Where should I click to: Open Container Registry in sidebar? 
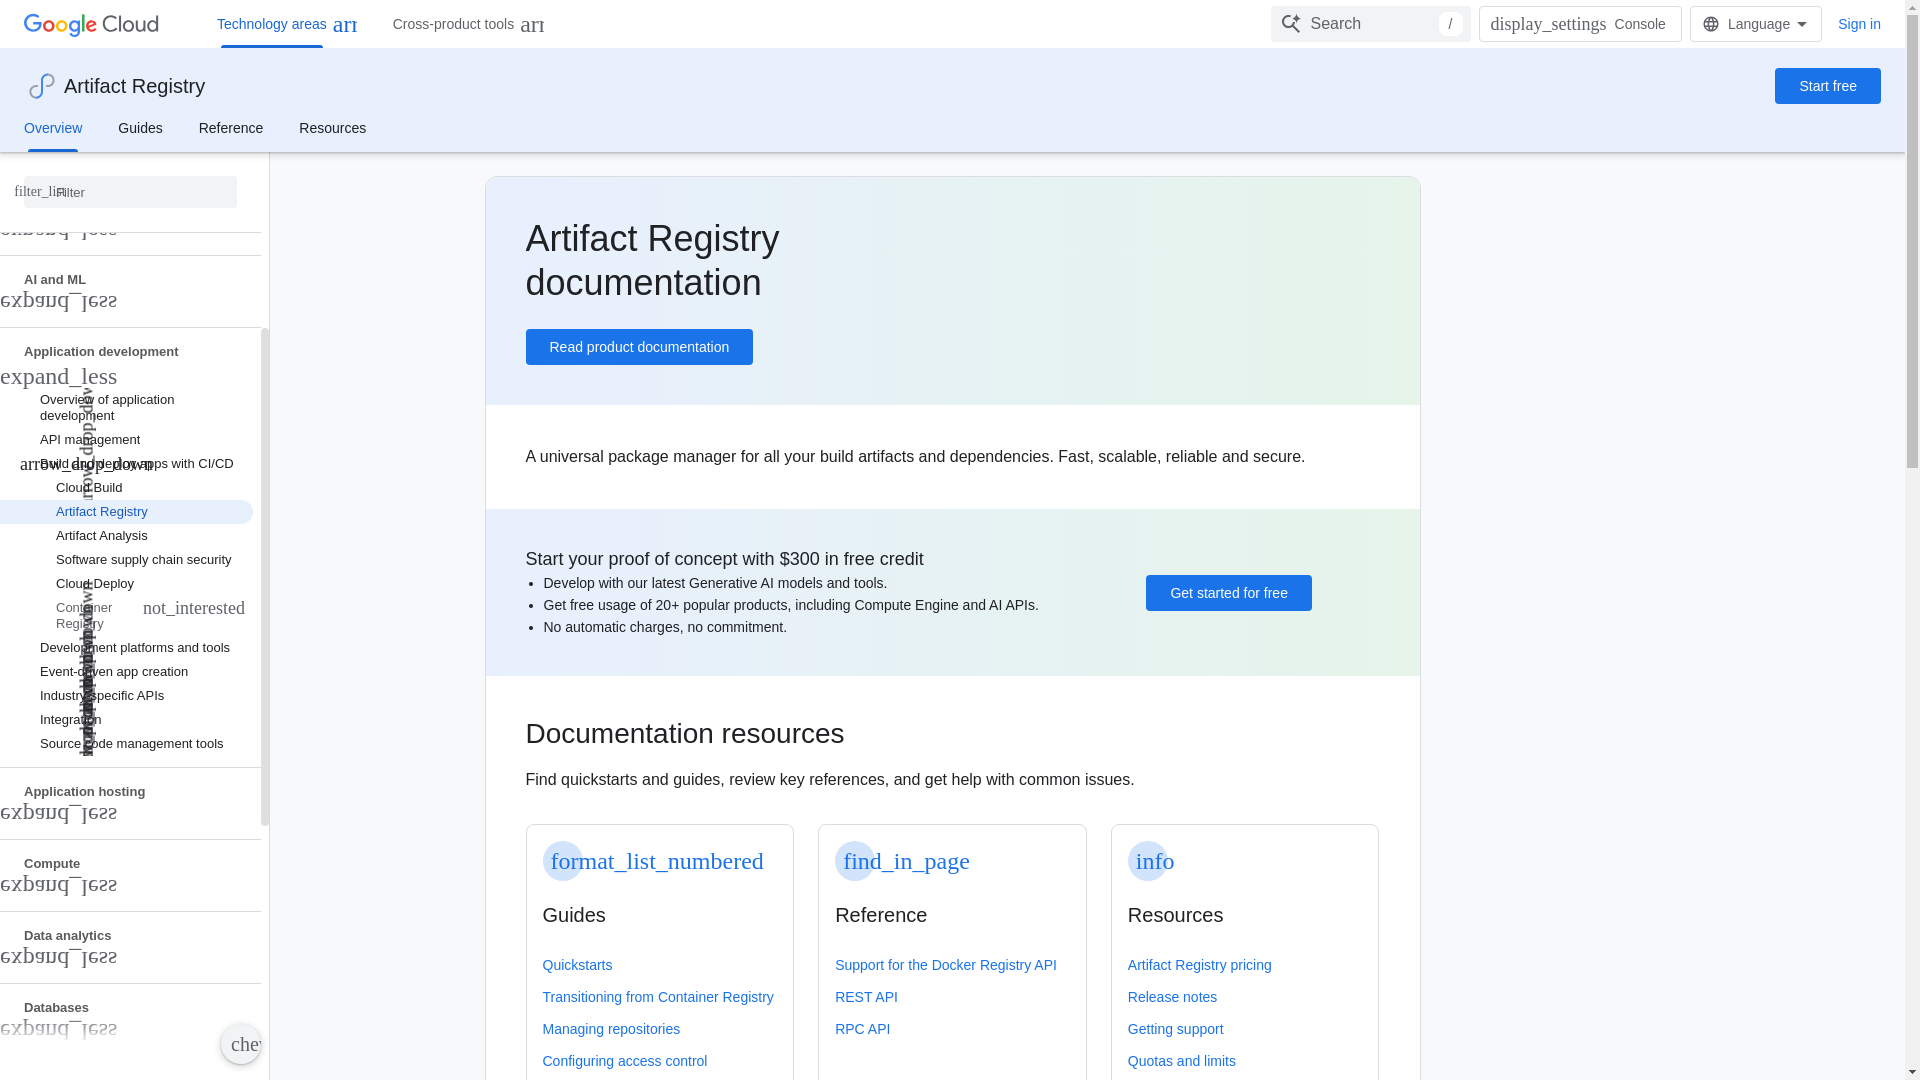click(x=84, y=616)
